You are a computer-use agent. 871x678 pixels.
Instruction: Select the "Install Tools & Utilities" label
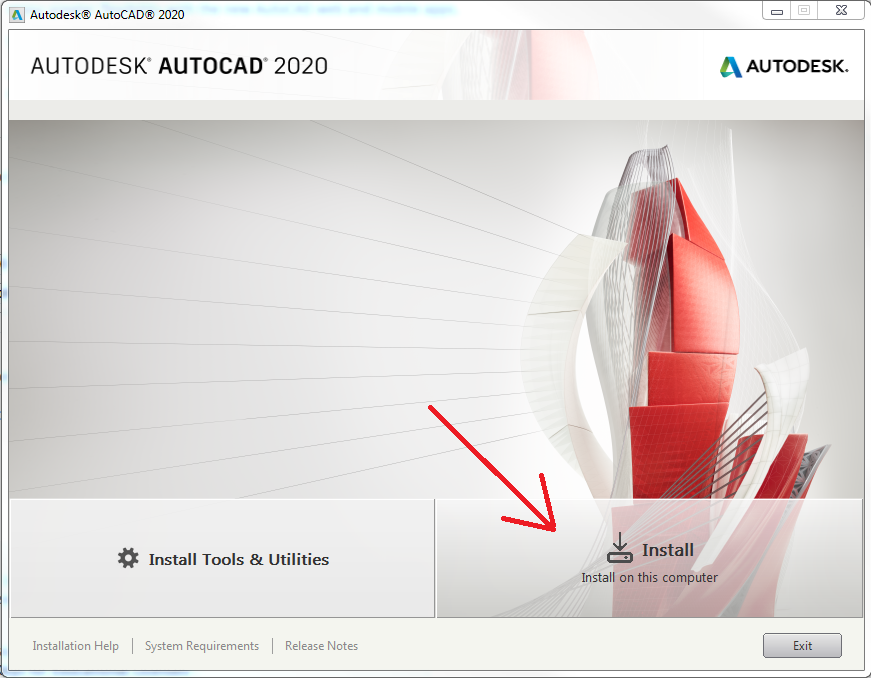click(239, 560)
